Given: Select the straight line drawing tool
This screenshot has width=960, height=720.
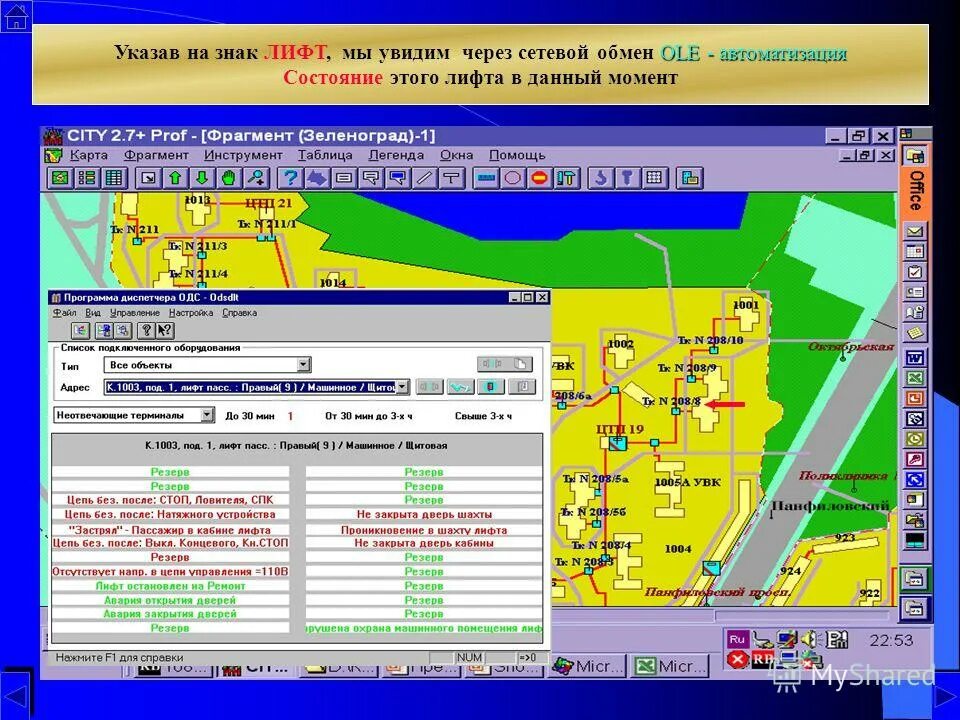Looking at the screenshot, I should click(424, 178).
